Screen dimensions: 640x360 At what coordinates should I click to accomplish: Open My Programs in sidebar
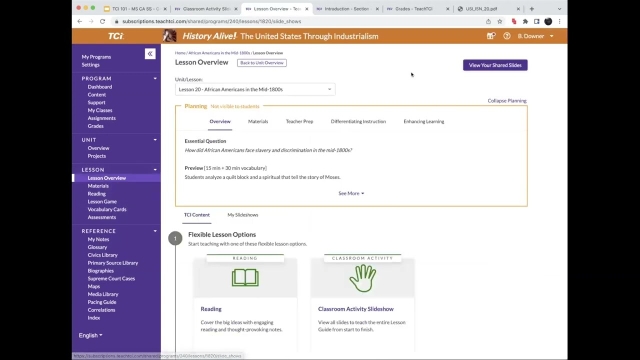click(96, 57)
